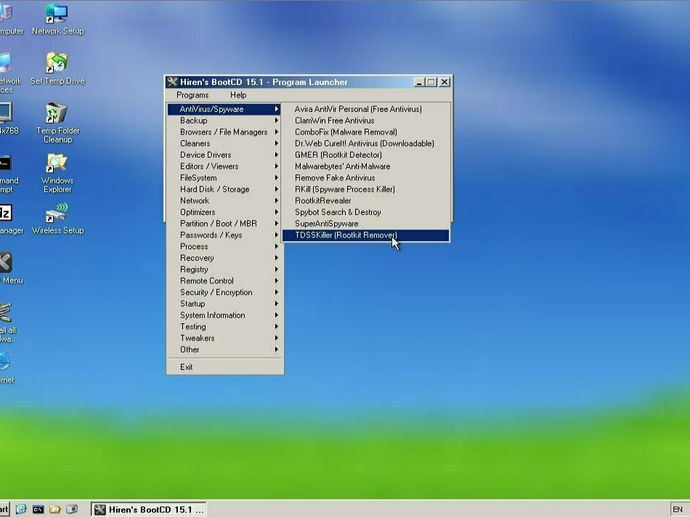Screen dimensions: 690x518
Task: Click the first quick launch icon beside Start
Action: 21,509
